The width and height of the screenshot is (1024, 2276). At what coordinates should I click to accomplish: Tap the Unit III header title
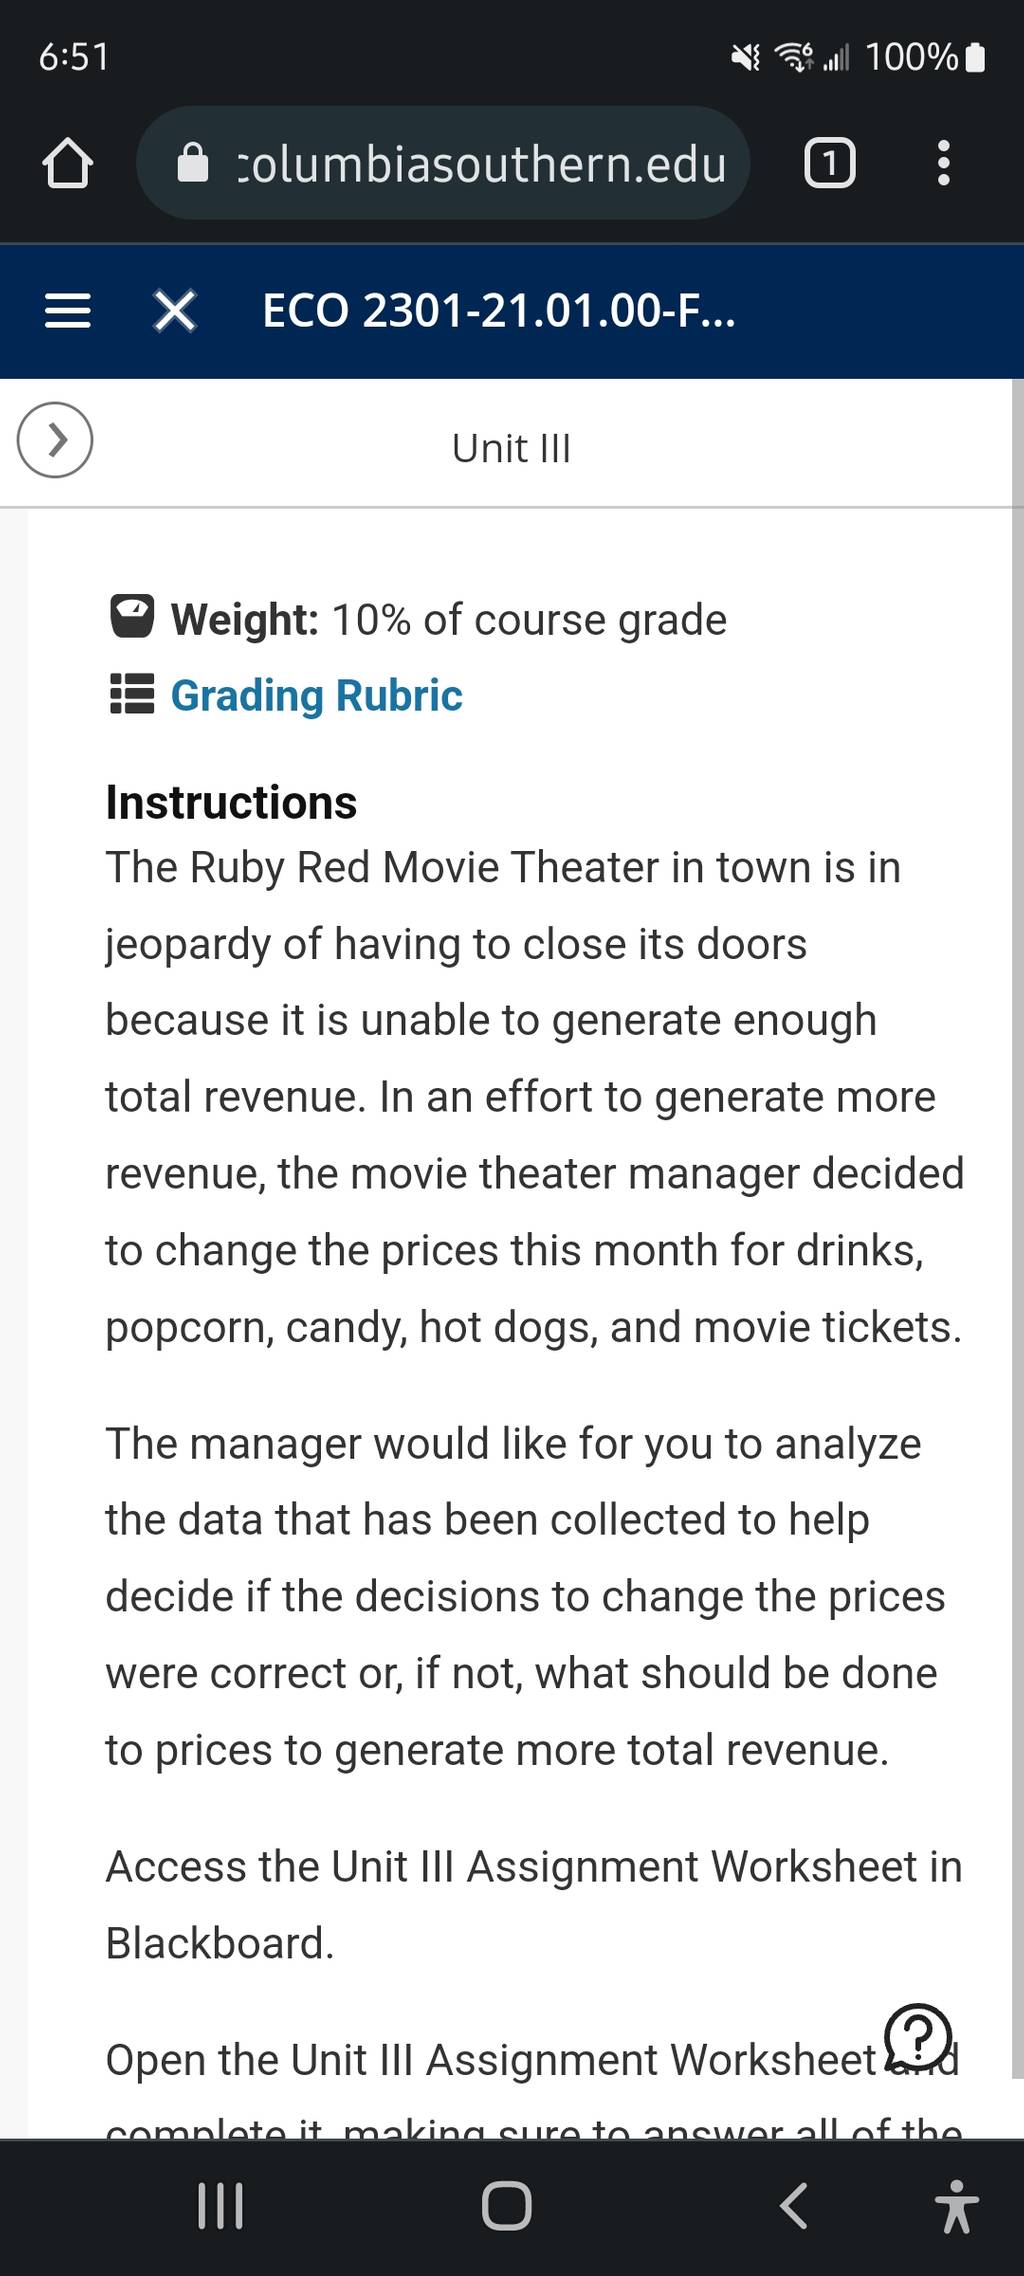(x=511, y=448)
